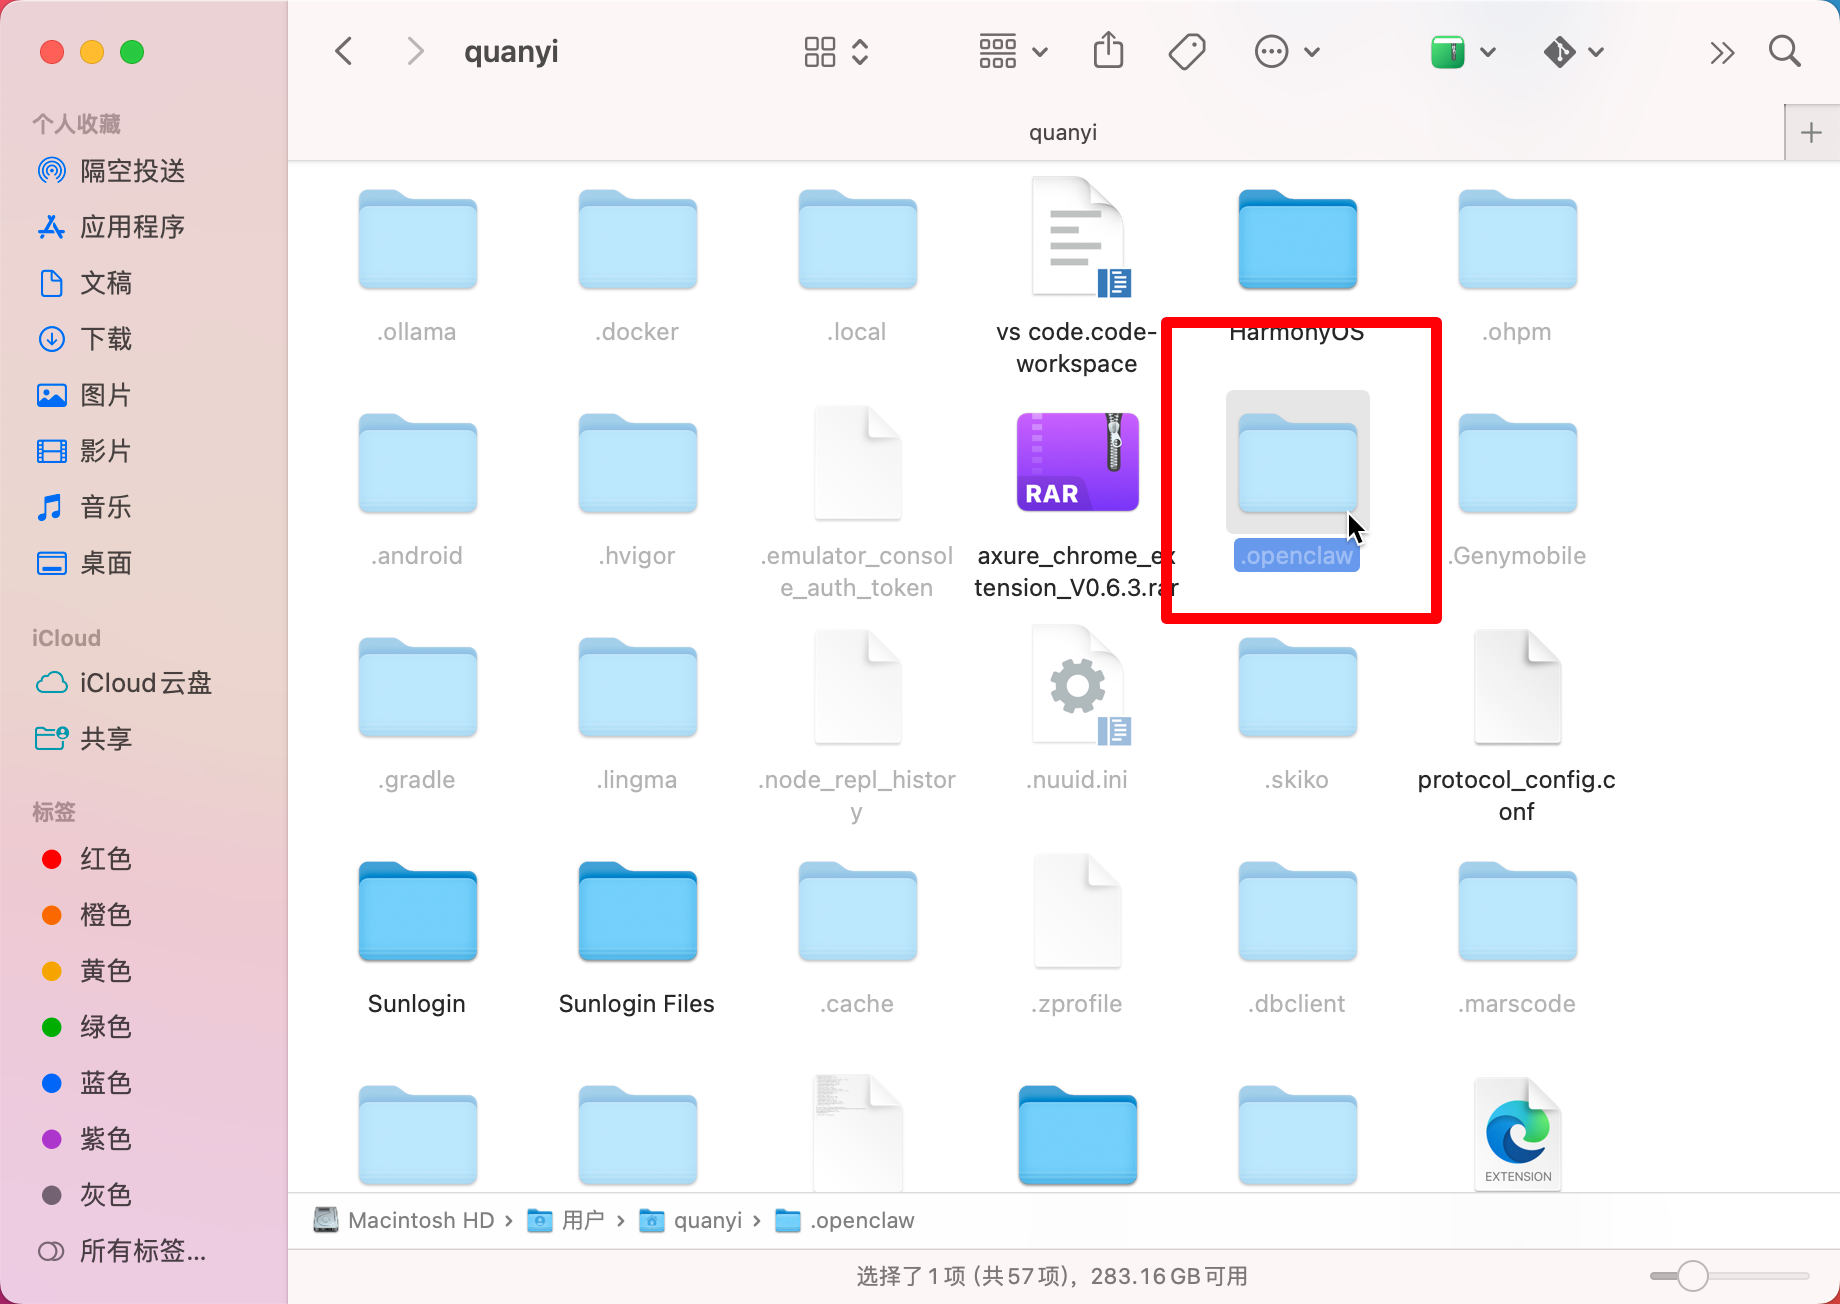Select the .nuuid.ini gear file icon
Screen dimensions: 1840x1304
coord(1077,687)
